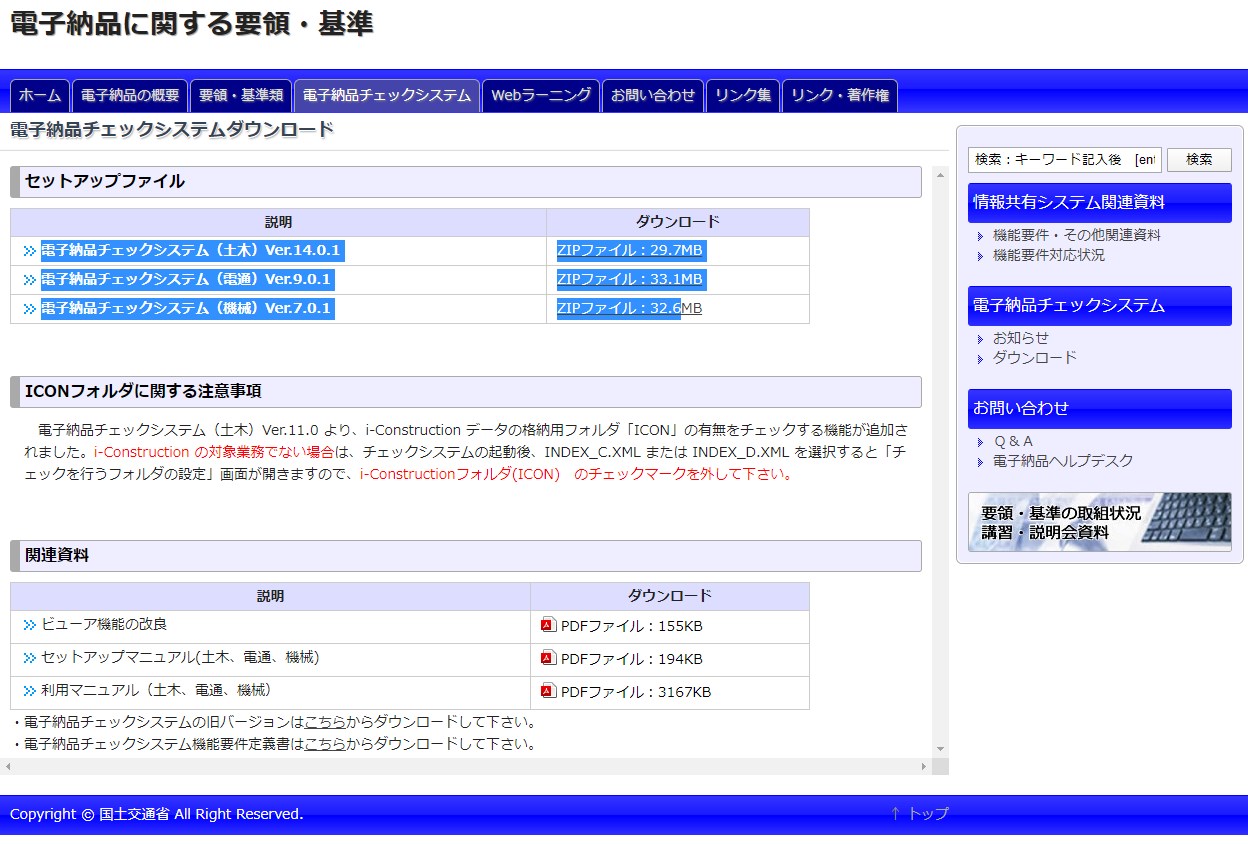Screen dimensions: 1248x844
Task: Open the ホーム tab
Action: [x=40, y=96]
